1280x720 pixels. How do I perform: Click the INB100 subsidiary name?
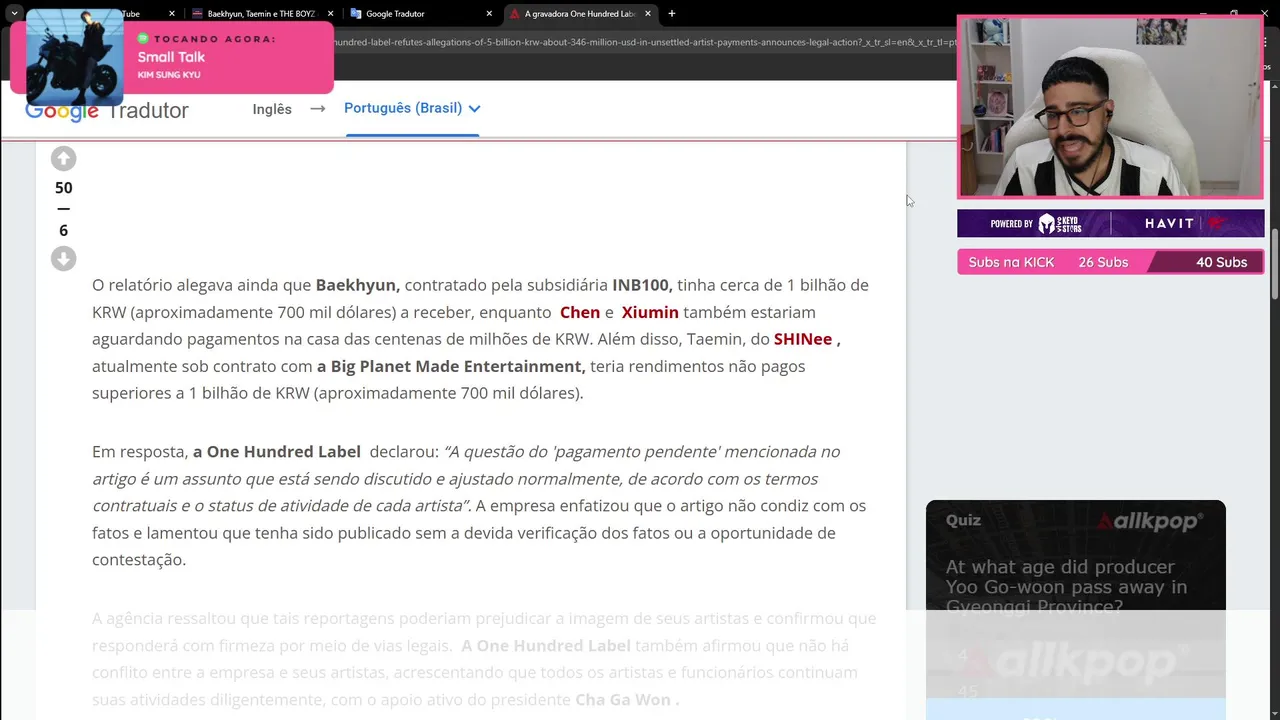click(642, 285)
